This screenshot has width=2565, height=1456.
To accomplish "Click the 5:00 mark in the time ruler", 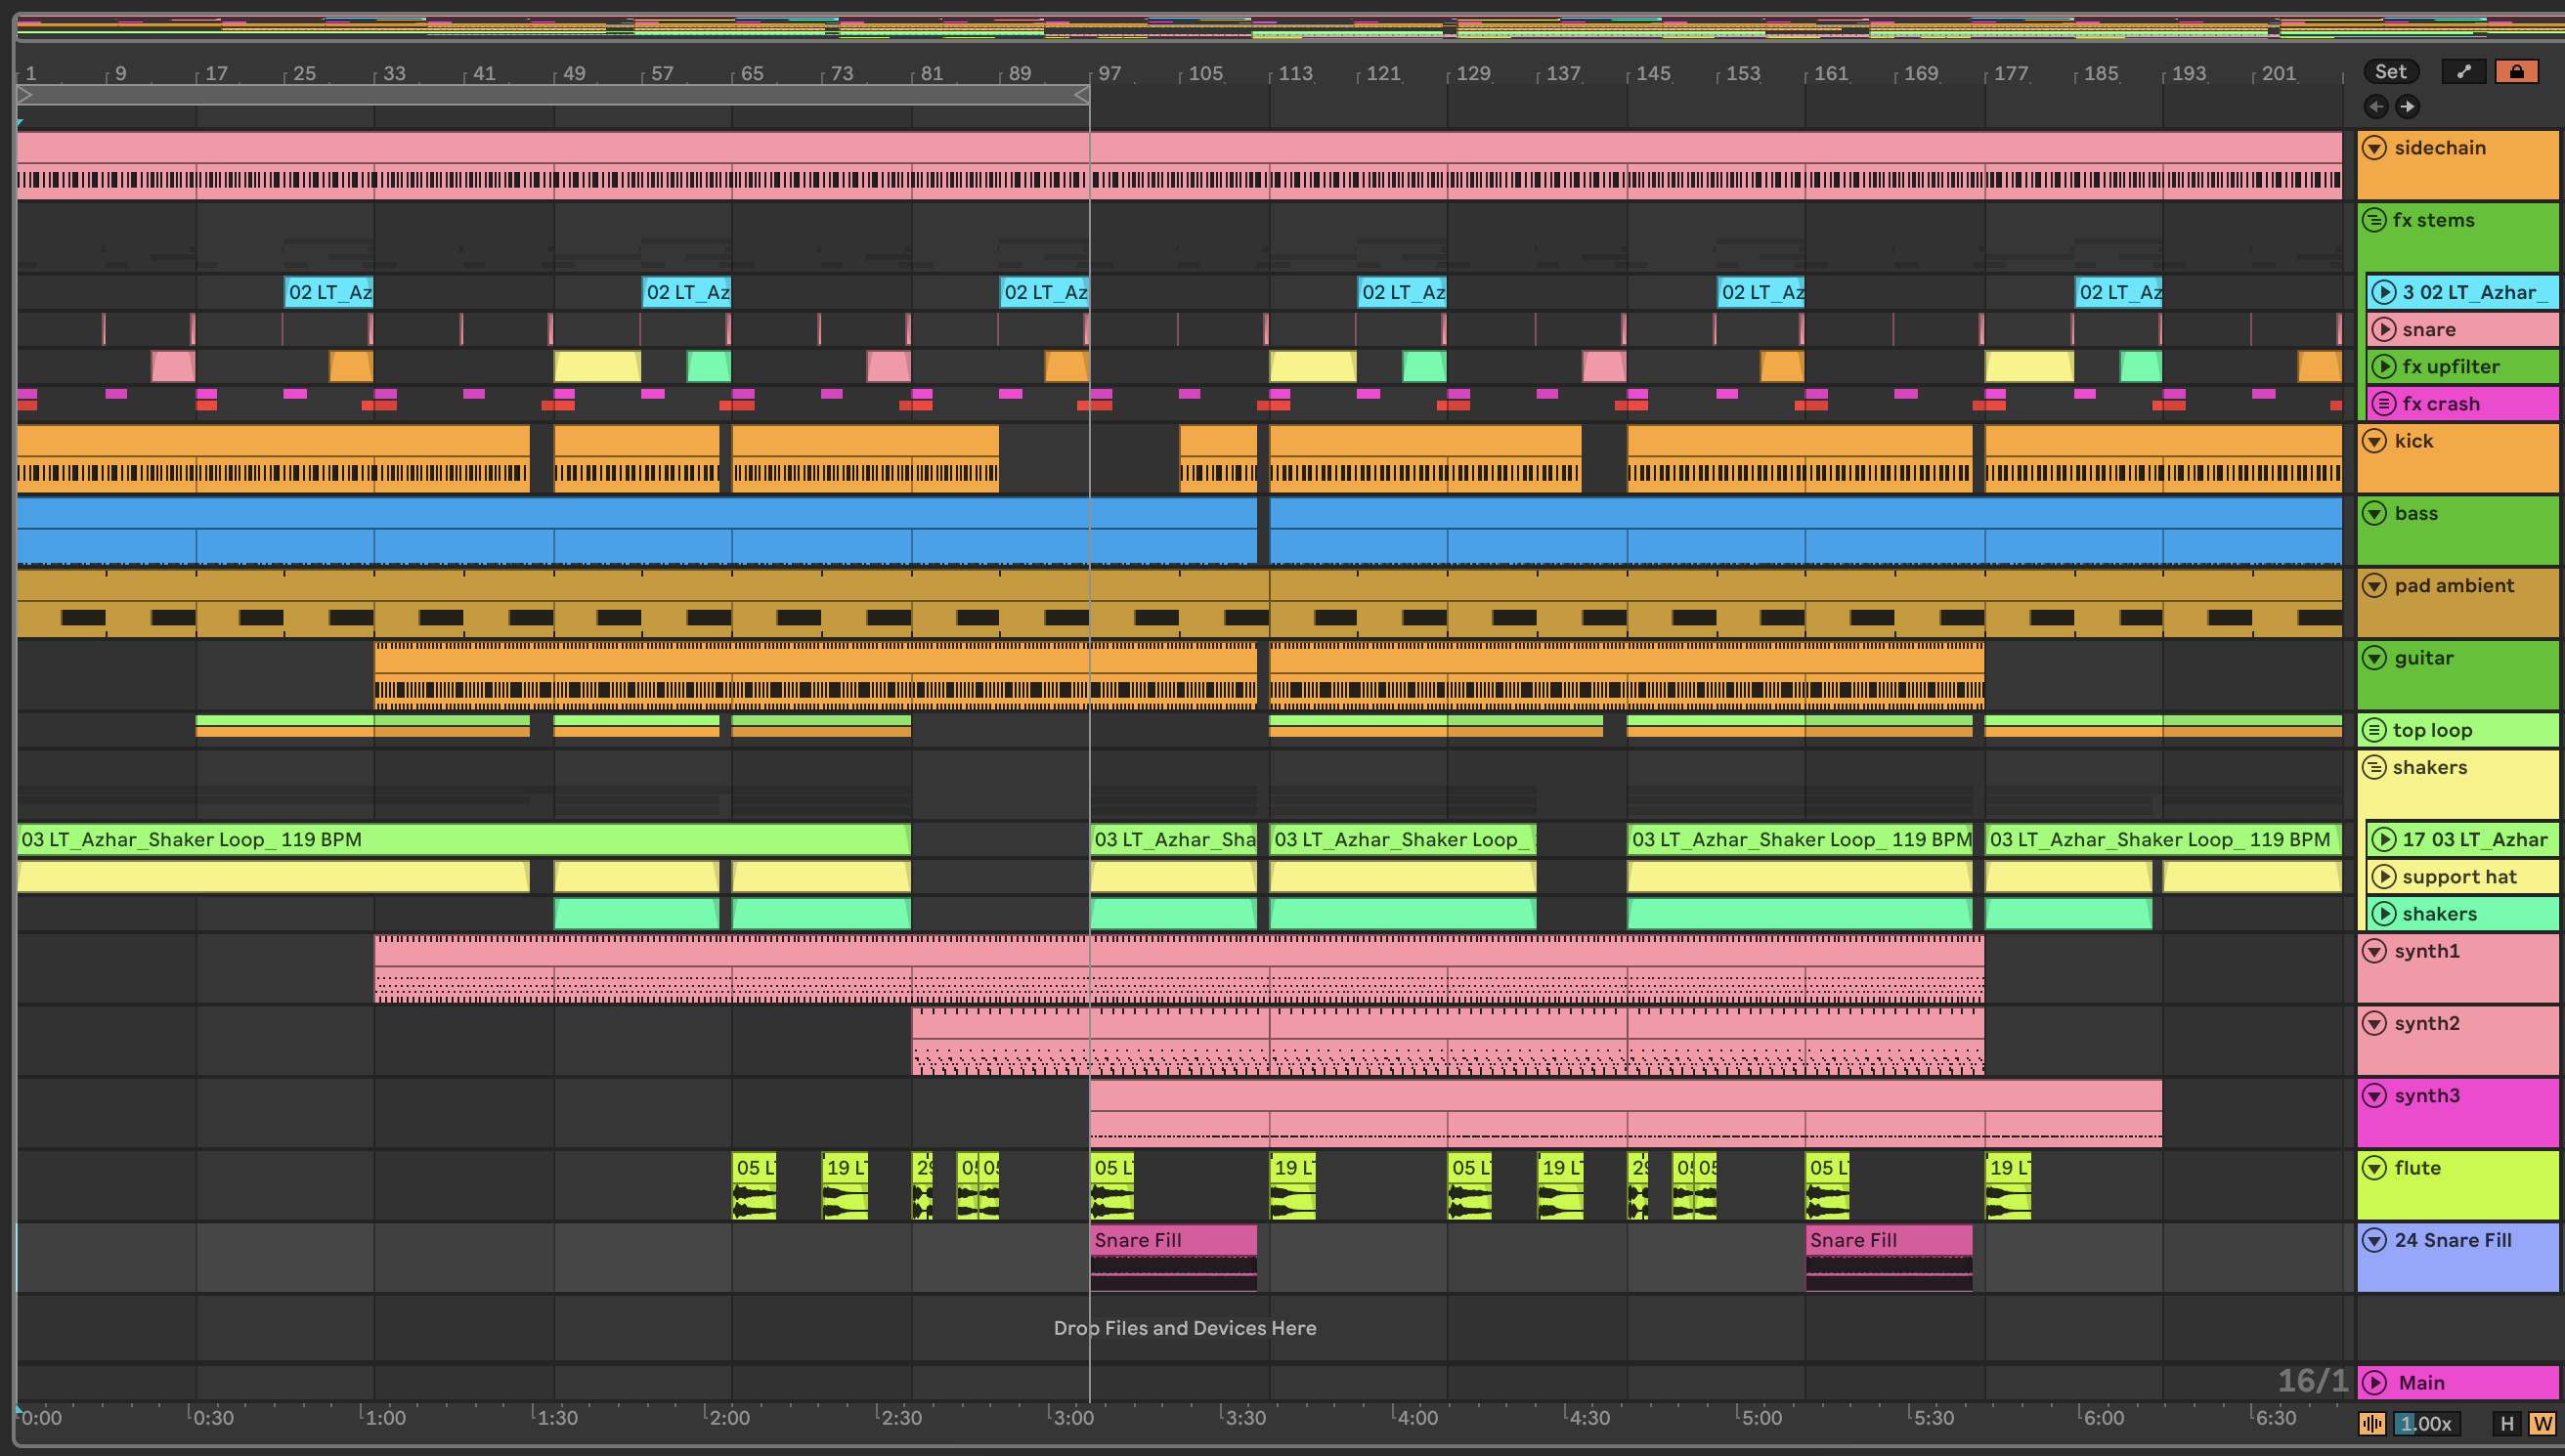I will coord(1761,1417).
